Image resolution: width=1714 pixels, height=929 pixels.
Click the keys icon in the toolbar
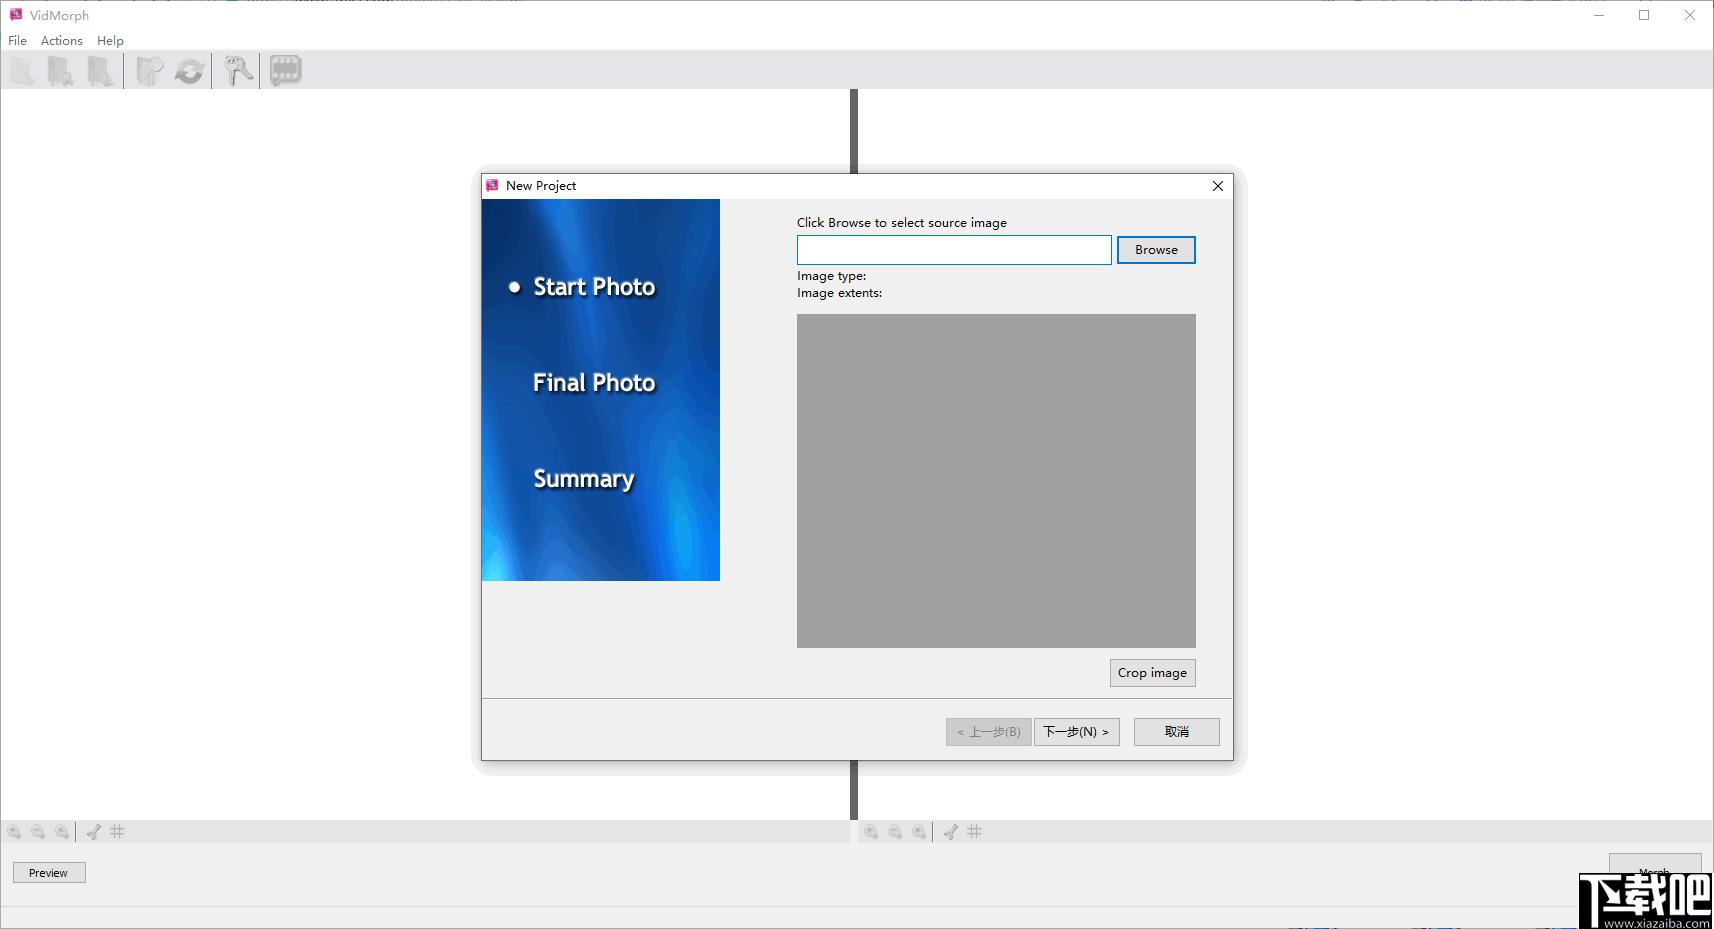[238, 70]
